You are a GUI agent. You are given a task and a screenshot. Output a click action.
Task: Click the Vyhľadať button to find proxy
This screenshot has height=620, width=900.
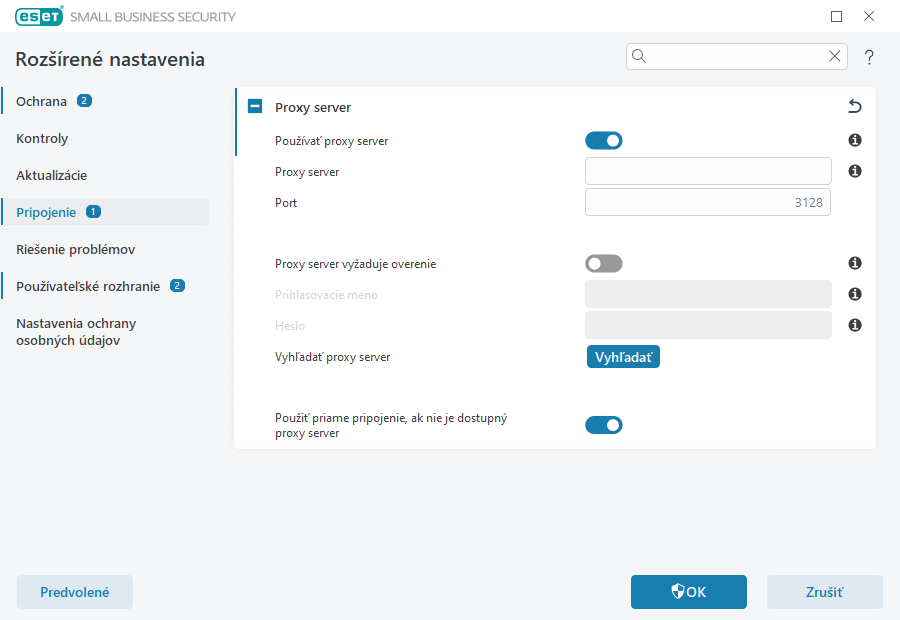click(623, 356)
